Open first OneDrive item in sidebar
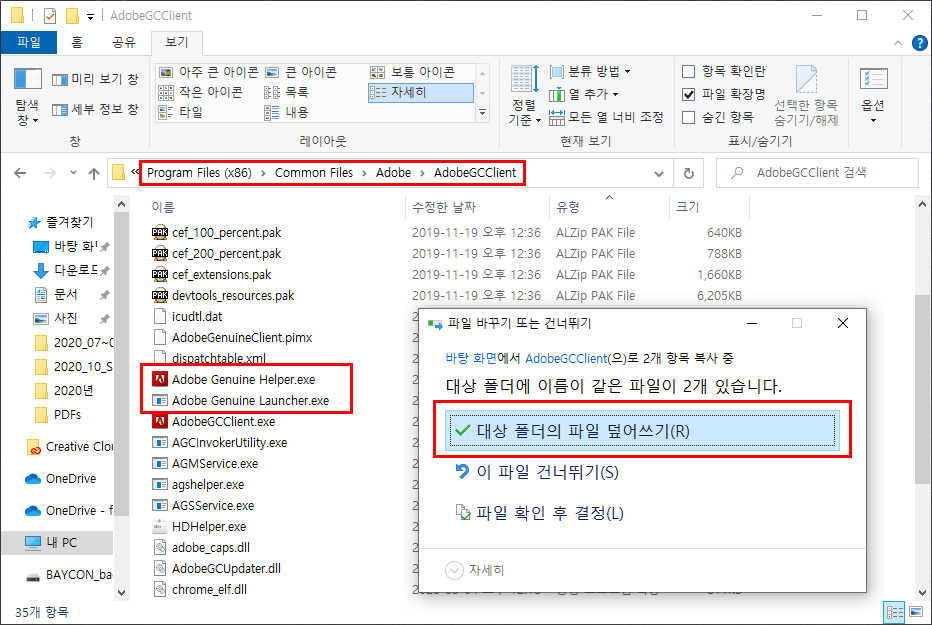The width and height of the screenshot is (932, 625). tap(61, 479)
